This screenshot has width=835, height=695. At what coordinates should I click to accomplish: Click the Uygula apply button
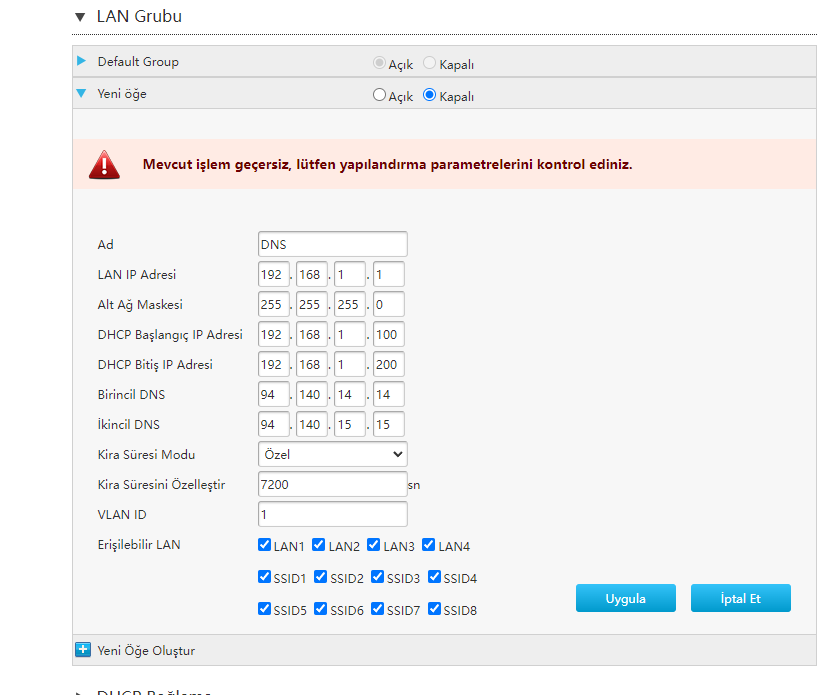626,598
